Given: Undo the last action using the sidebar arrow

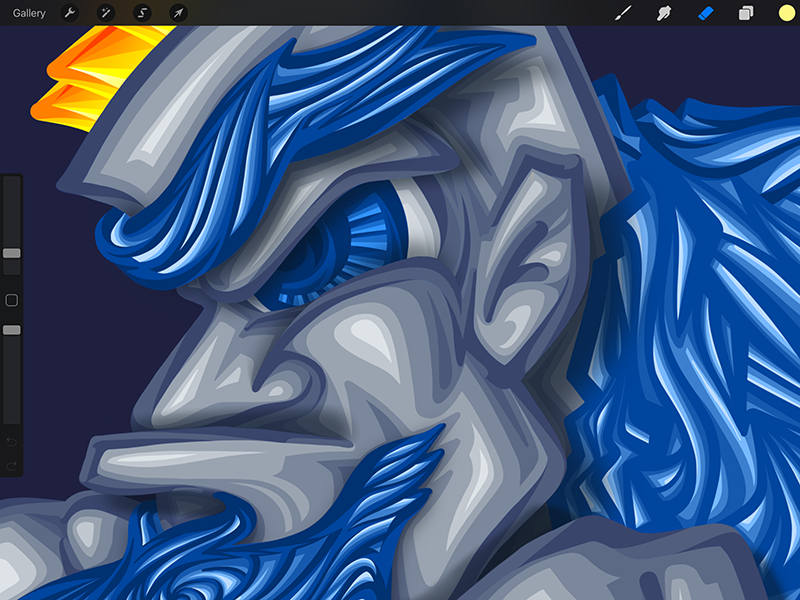Looking at the screenshot, I should click(11, 442).
